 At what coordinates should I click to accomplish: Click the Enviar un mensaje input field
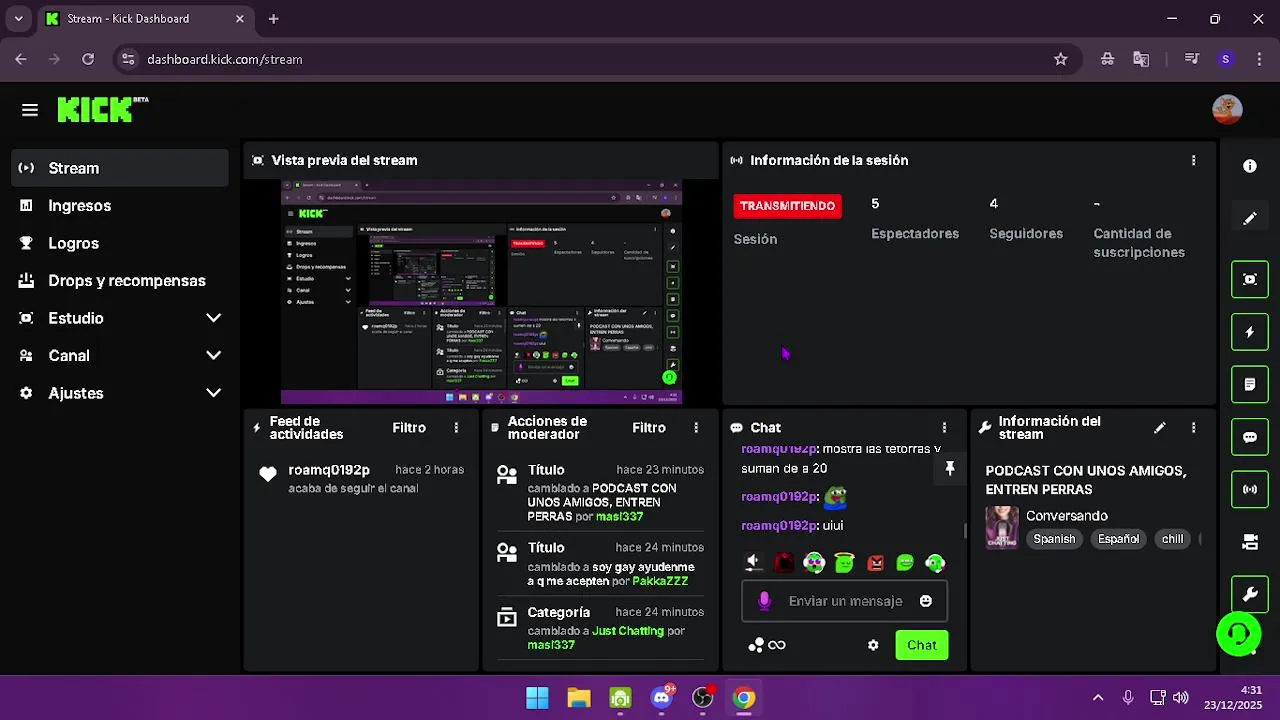(x=844, y=601)
